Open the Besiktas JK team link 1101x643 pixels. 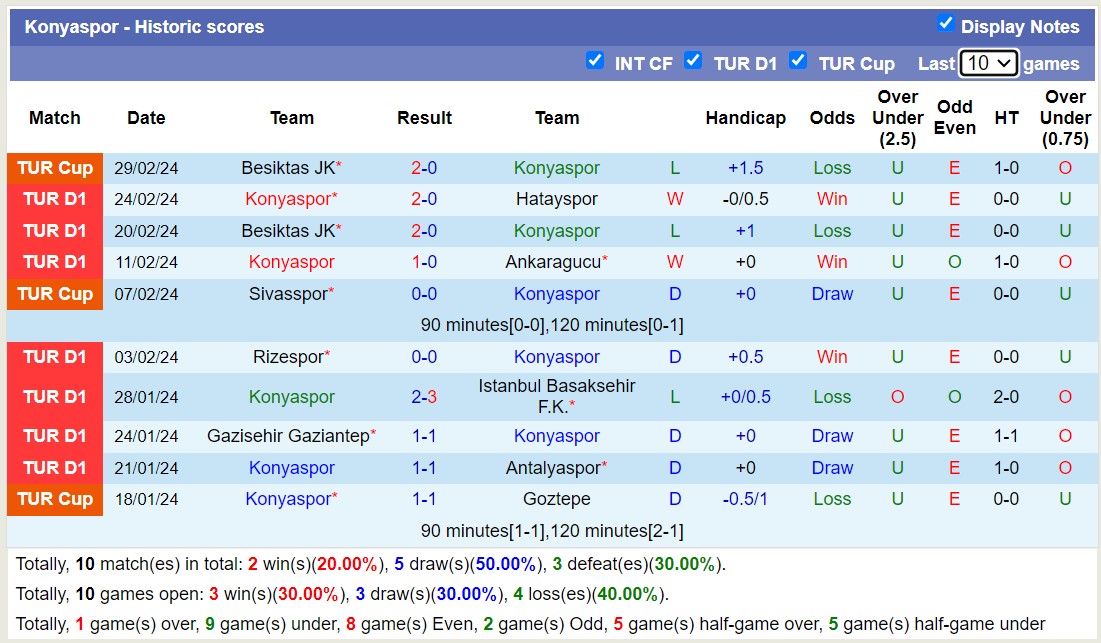click(287, 168)
